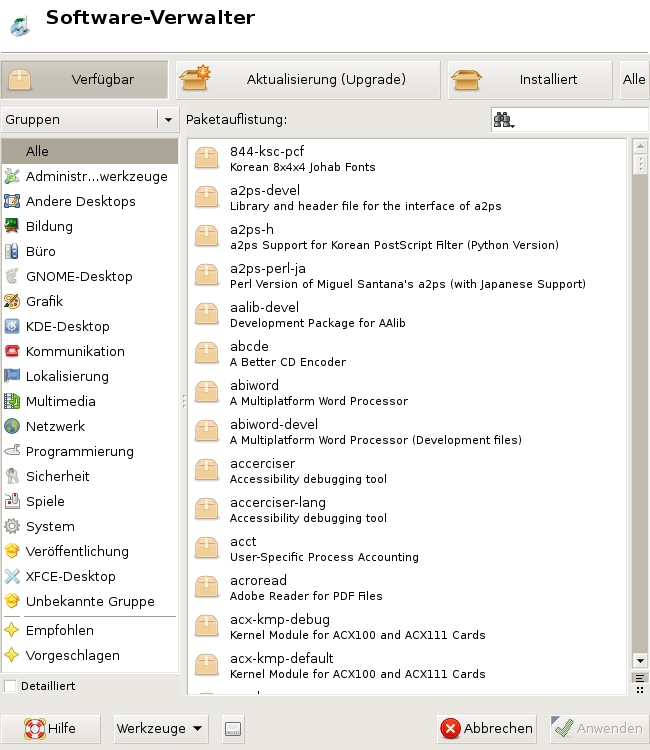650x750 pixels.
Task: Select the abiword-devel package row
Action: click(407, 431)
